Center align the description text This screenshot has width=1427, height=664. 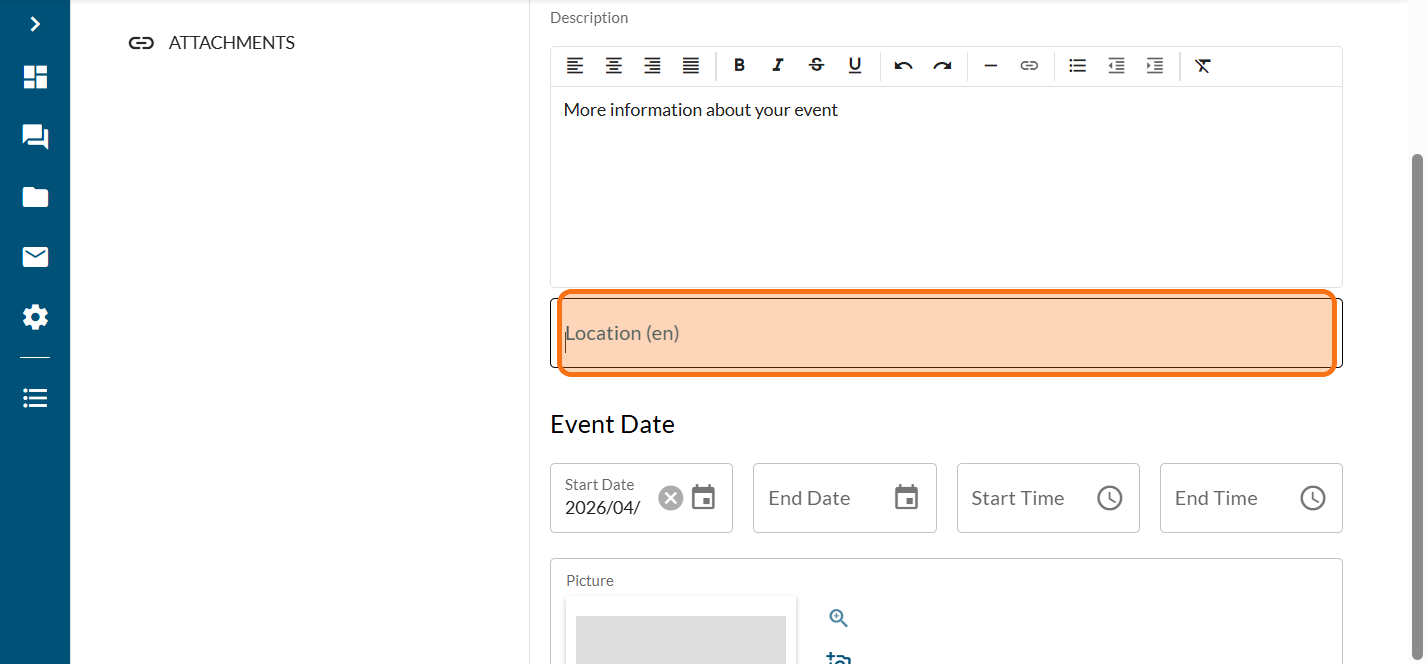click(613, 66)
